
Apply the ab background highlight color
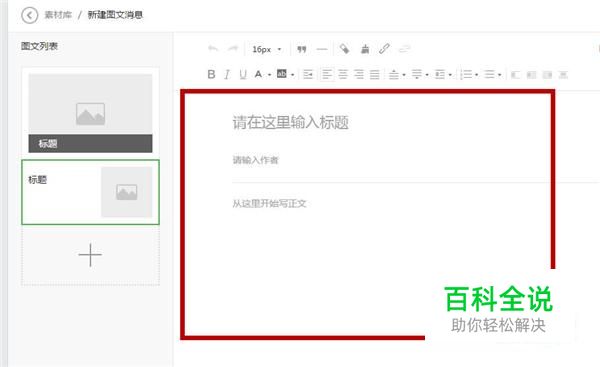pos(282,74)
